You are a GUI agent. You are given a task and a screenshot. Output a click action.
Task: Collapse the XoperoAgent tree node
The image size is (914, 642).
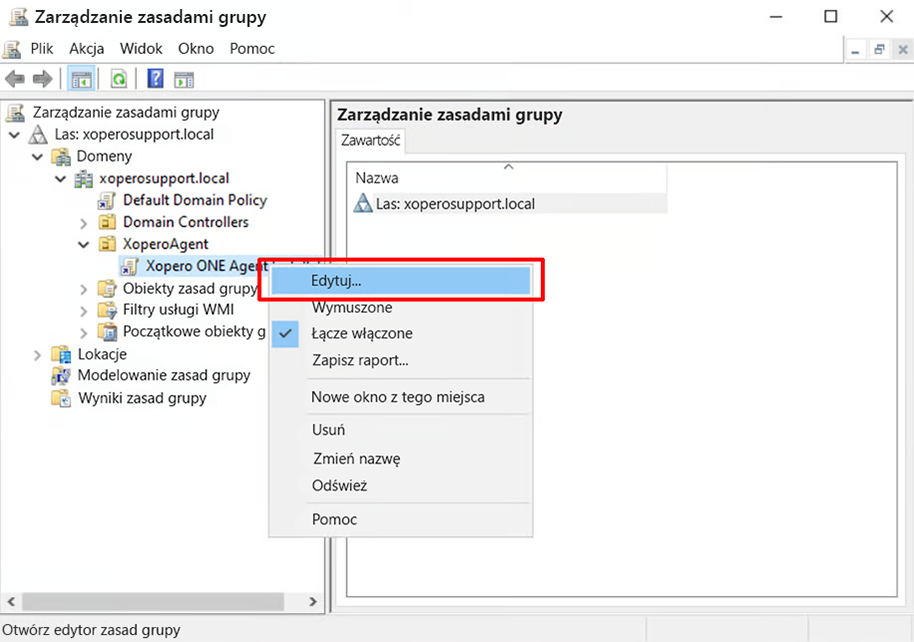[84, 244]
